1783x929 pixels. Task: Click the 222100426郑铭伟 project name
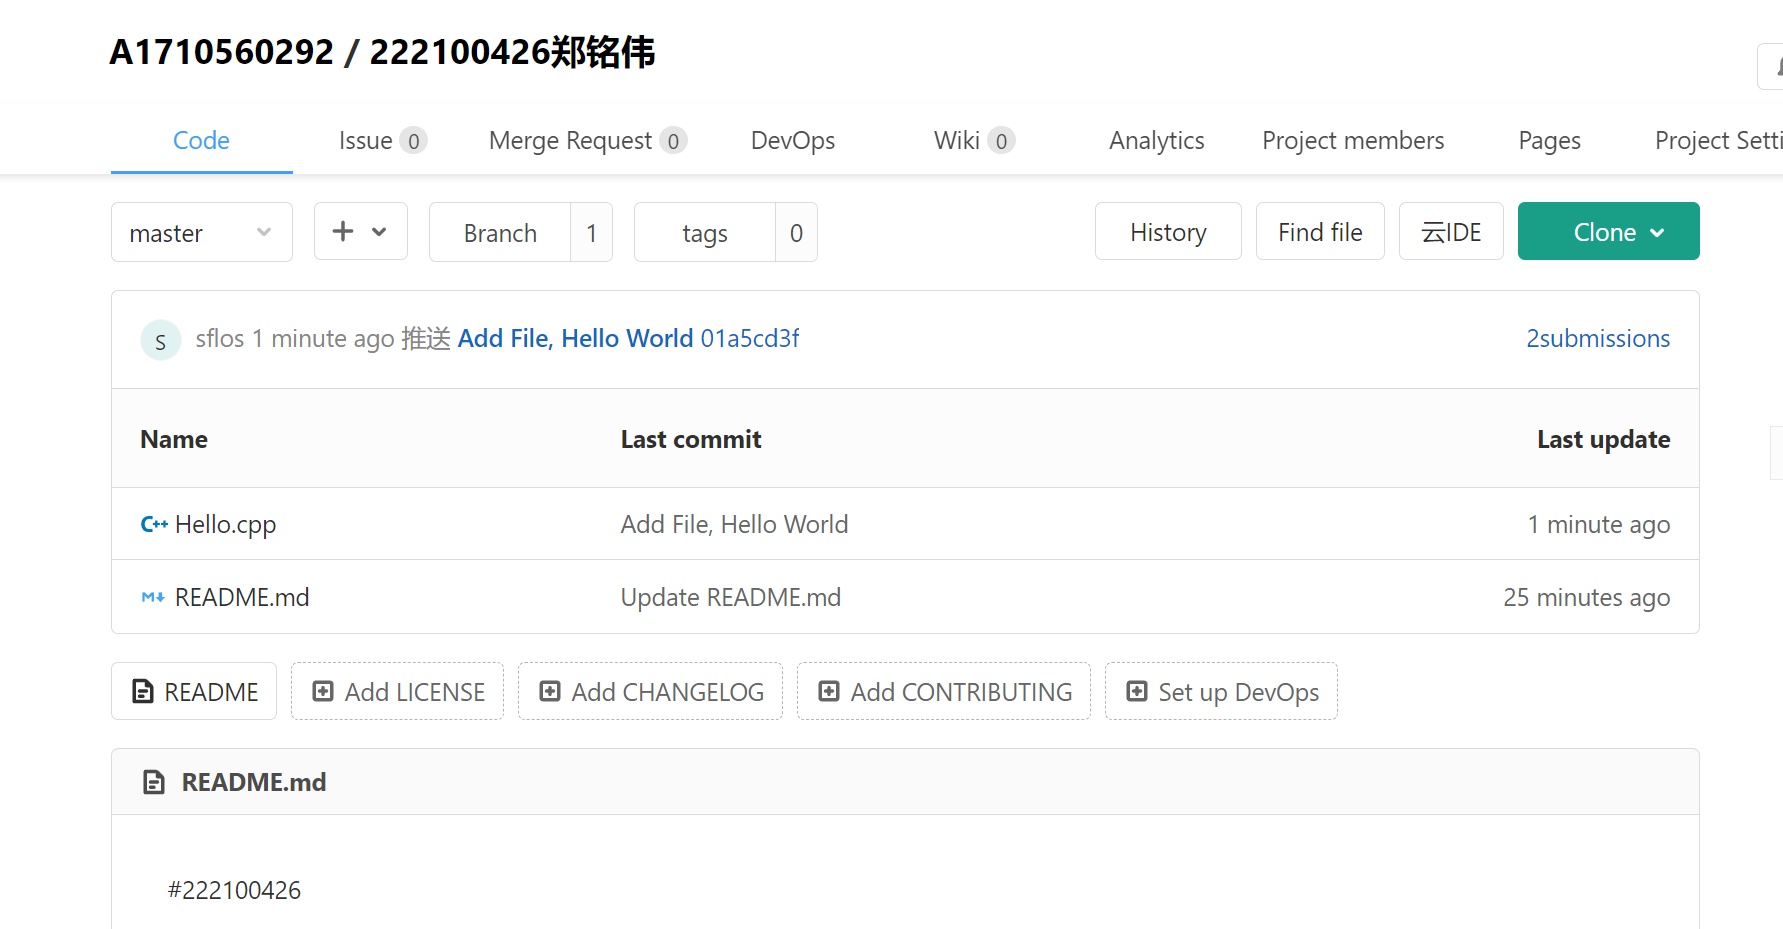coord(512,52)
